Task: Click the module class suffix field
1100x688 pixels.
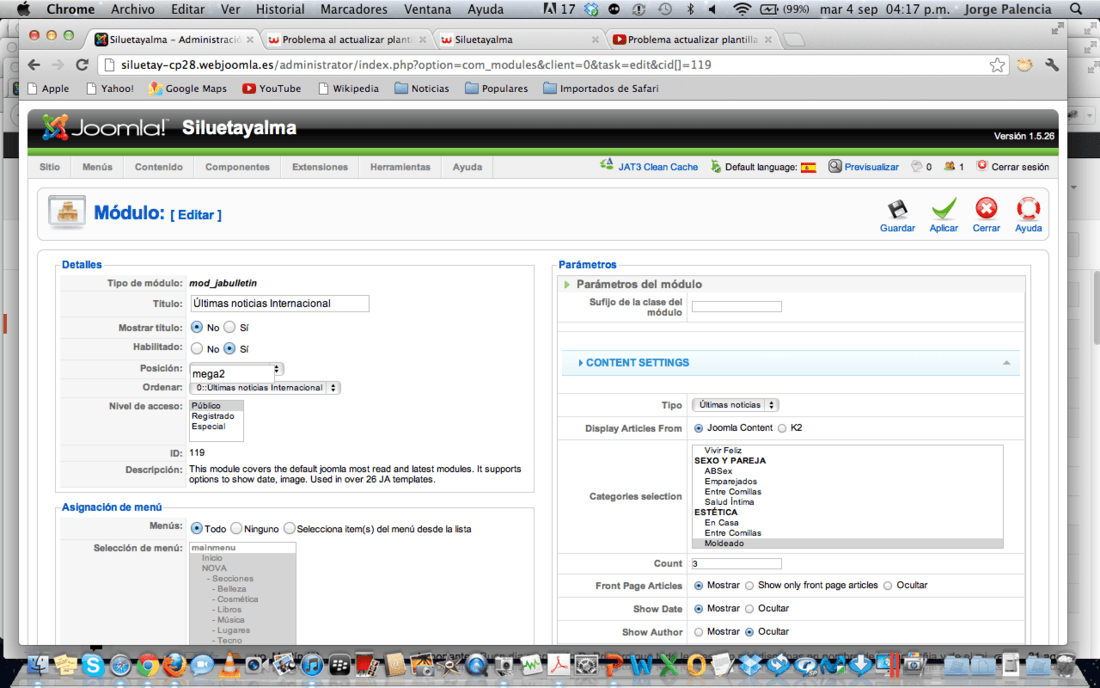Action: [737, 306]
